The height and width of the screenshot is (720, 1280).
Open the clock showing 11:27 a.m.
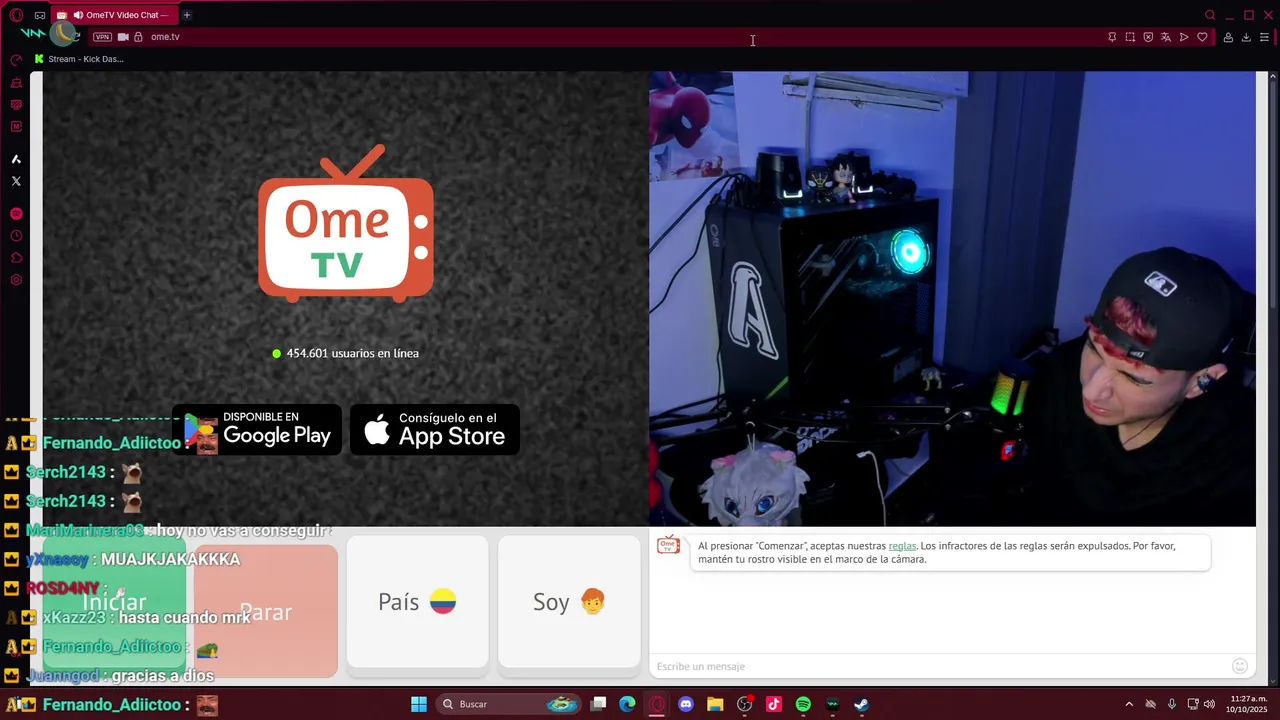1248,704
